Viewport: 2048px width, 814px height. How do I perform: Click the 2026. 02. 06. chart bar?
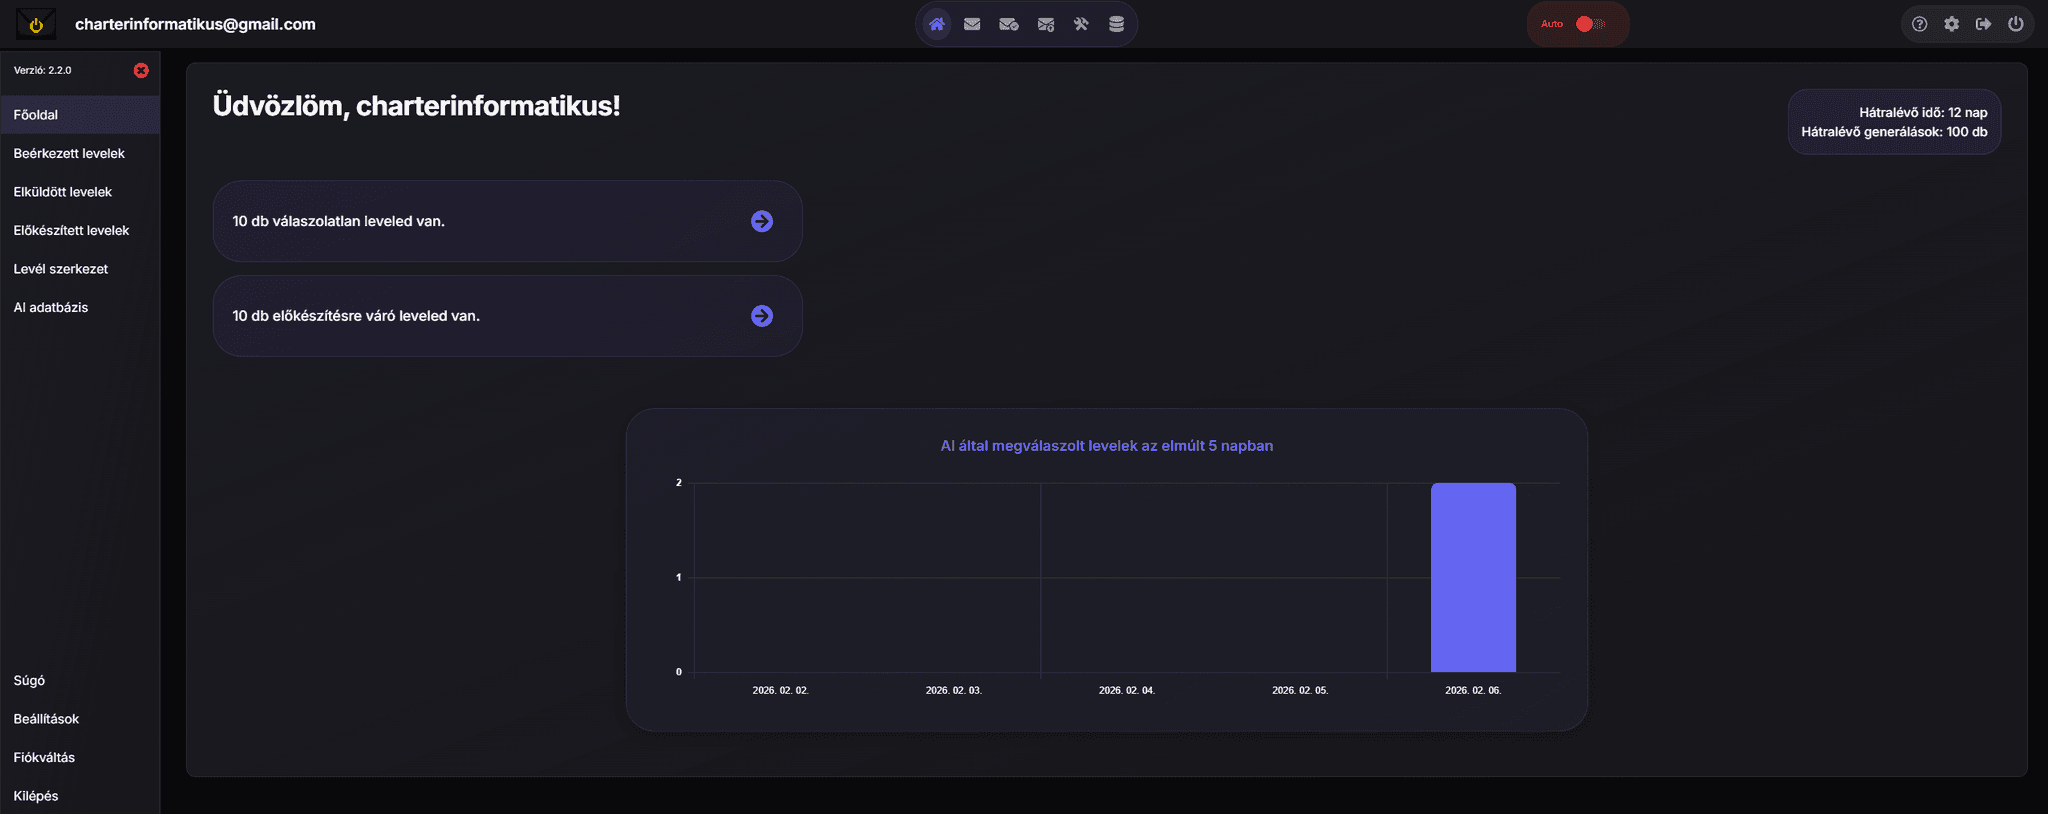click(1472, 577)
